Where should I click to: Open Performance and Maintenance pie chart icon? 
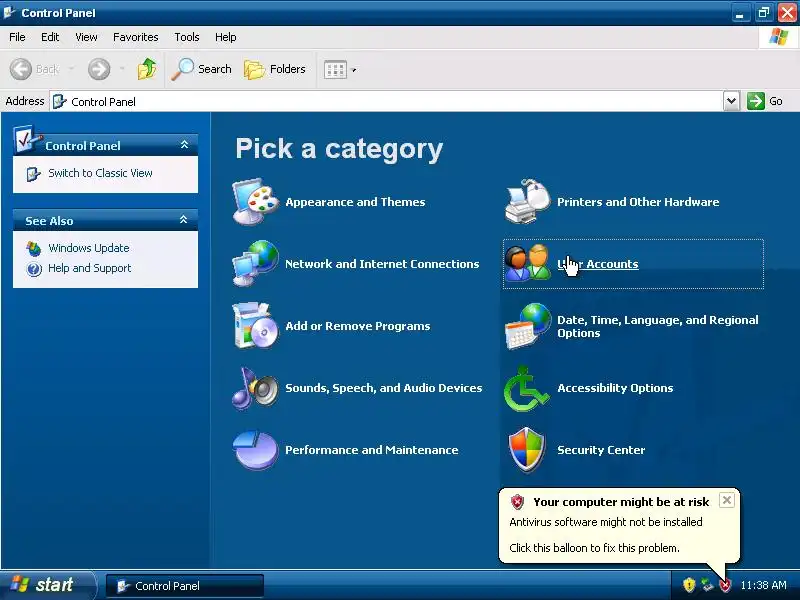255,450
